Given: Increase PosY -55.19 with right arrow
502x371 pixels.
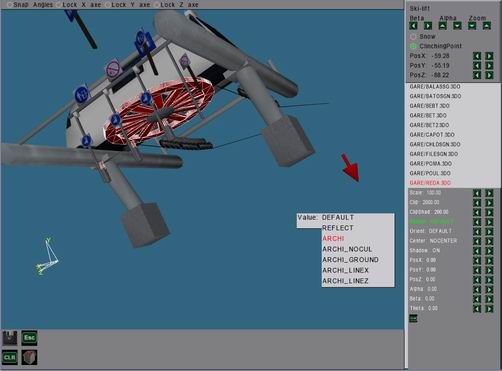Looking at the screenshot, I should pos(489,66).
